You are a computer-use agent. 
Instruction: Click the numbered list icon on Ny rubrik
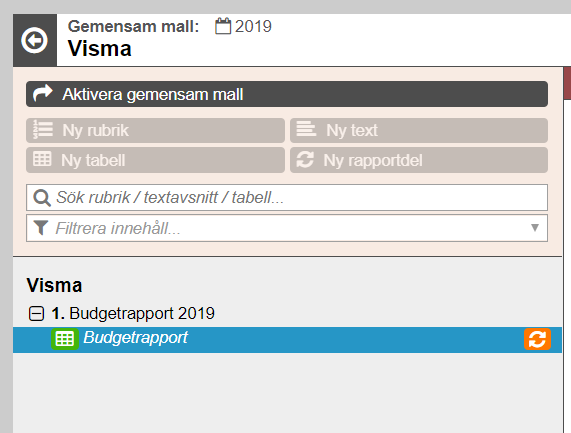[x=43, y=130]
